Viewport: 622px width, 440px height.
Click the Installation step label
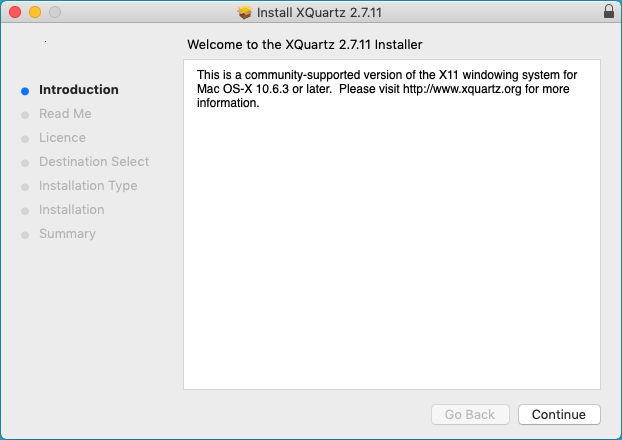coord(71,210)
